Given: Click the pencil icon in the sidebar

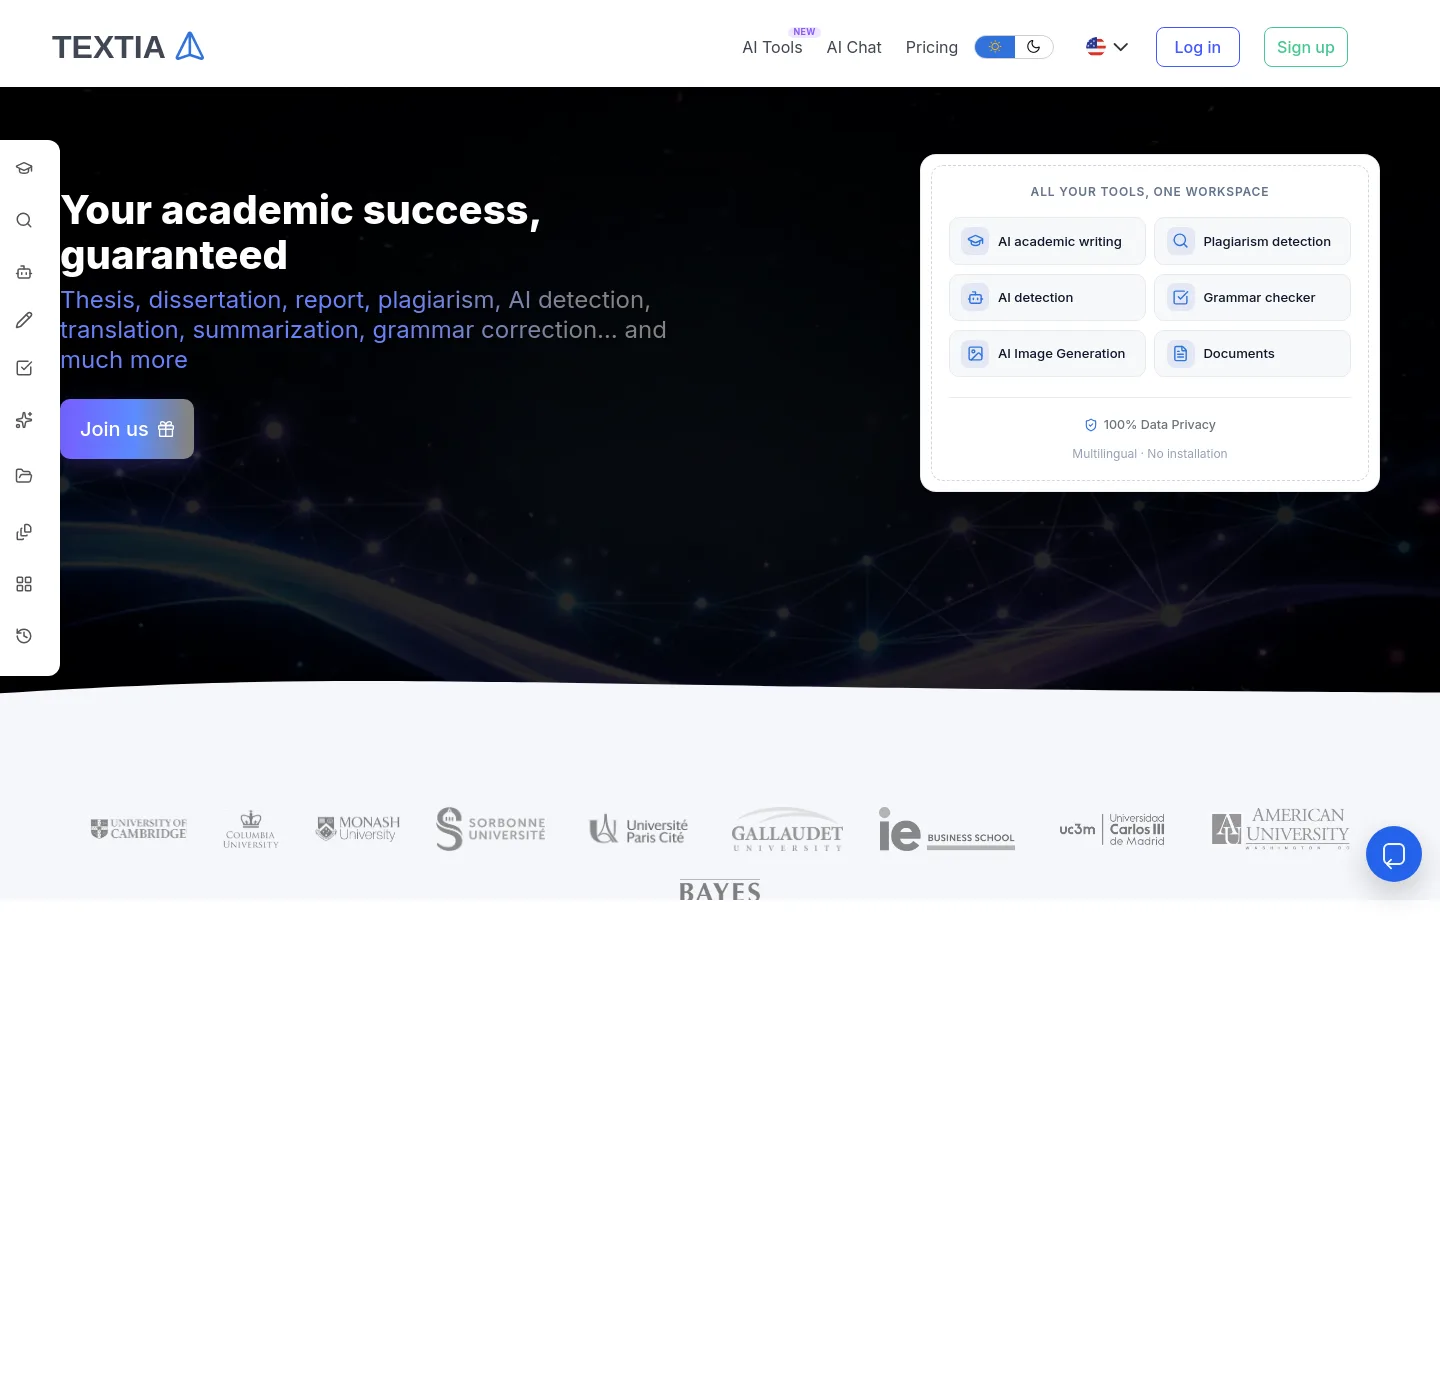Looking at the screenshot, I should tap(24, 320).
